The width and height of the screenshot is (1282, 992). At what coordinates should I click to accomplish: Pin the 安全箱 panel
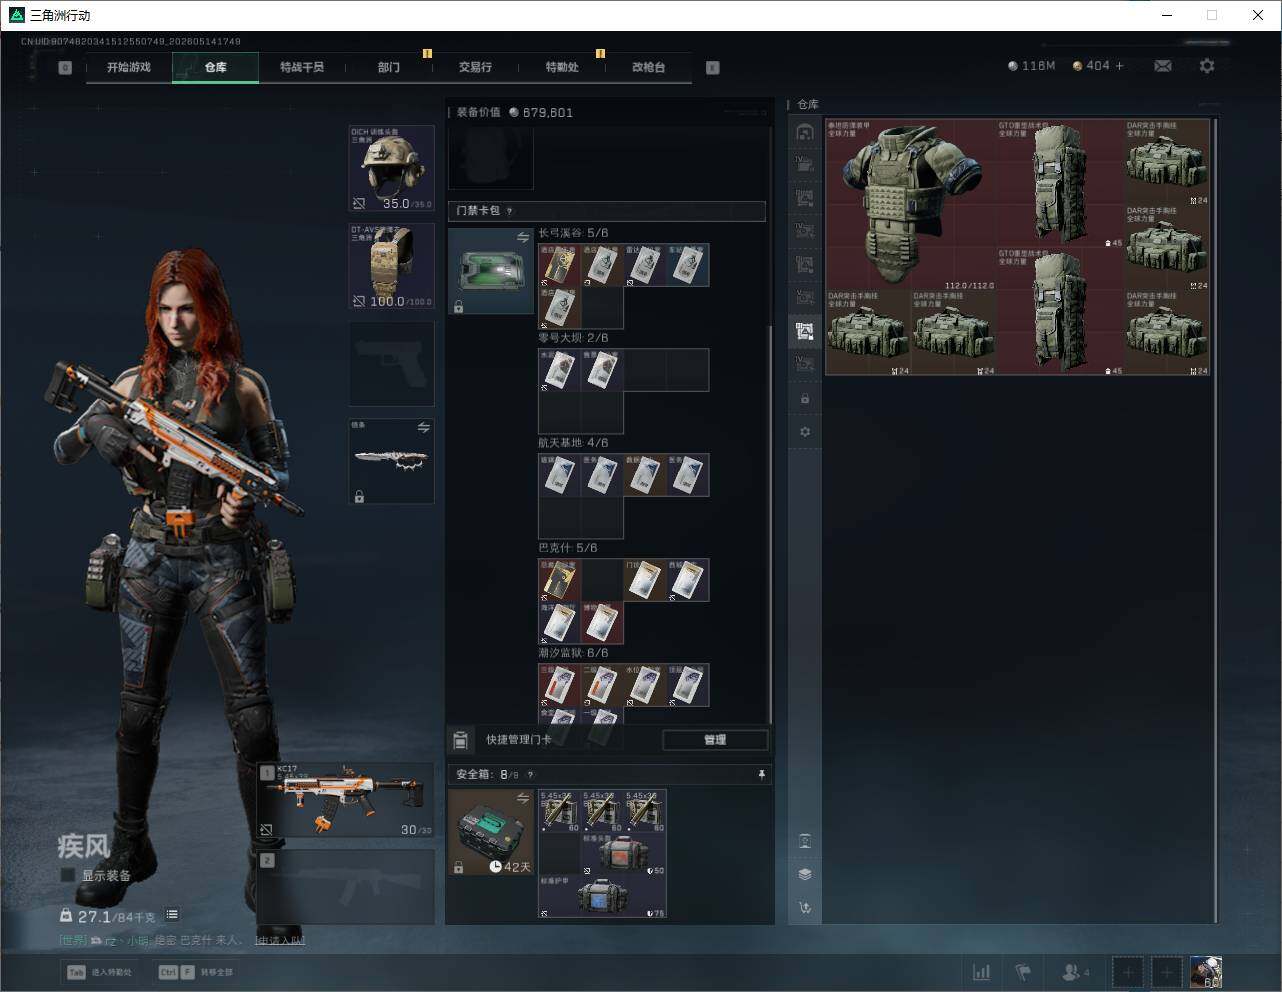click(x=761, y=775)
